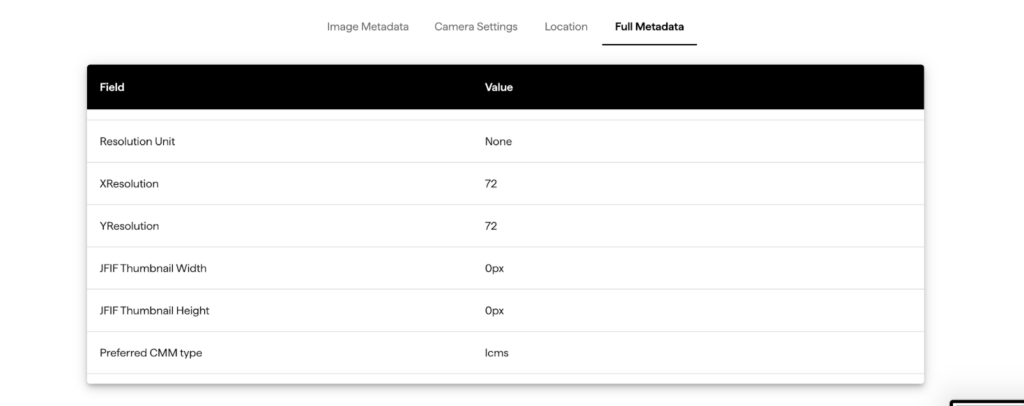The height and width of the screenshot is (406, 1024).
Task: Click the lcms value for Preferred CMM
Action: pyautogui.click(x=496, y=353)
